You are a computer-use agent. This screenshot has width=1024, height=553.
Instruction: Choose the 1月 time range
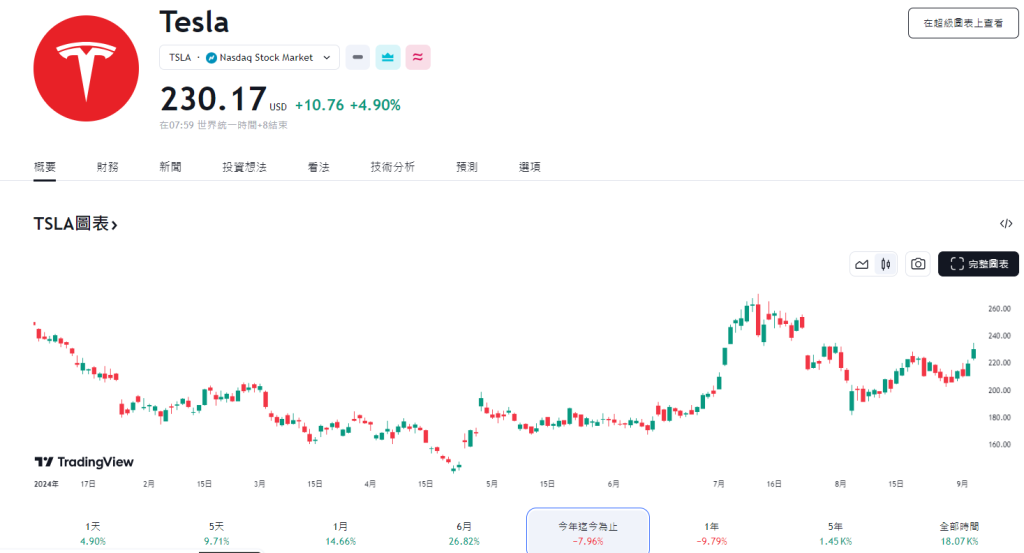[x=340, y=533]
